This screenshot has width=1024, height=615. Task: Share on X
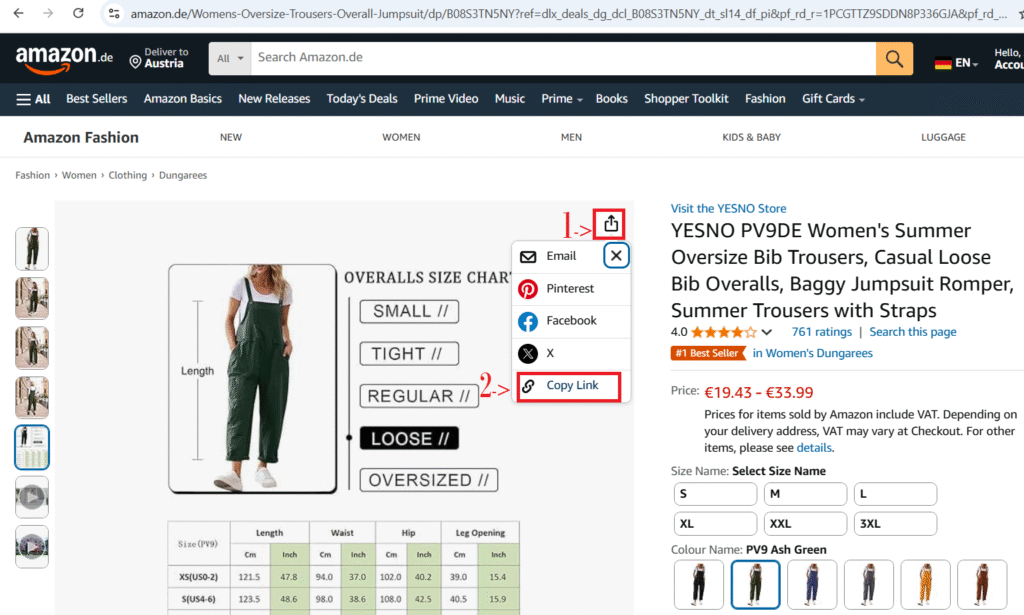571,353
